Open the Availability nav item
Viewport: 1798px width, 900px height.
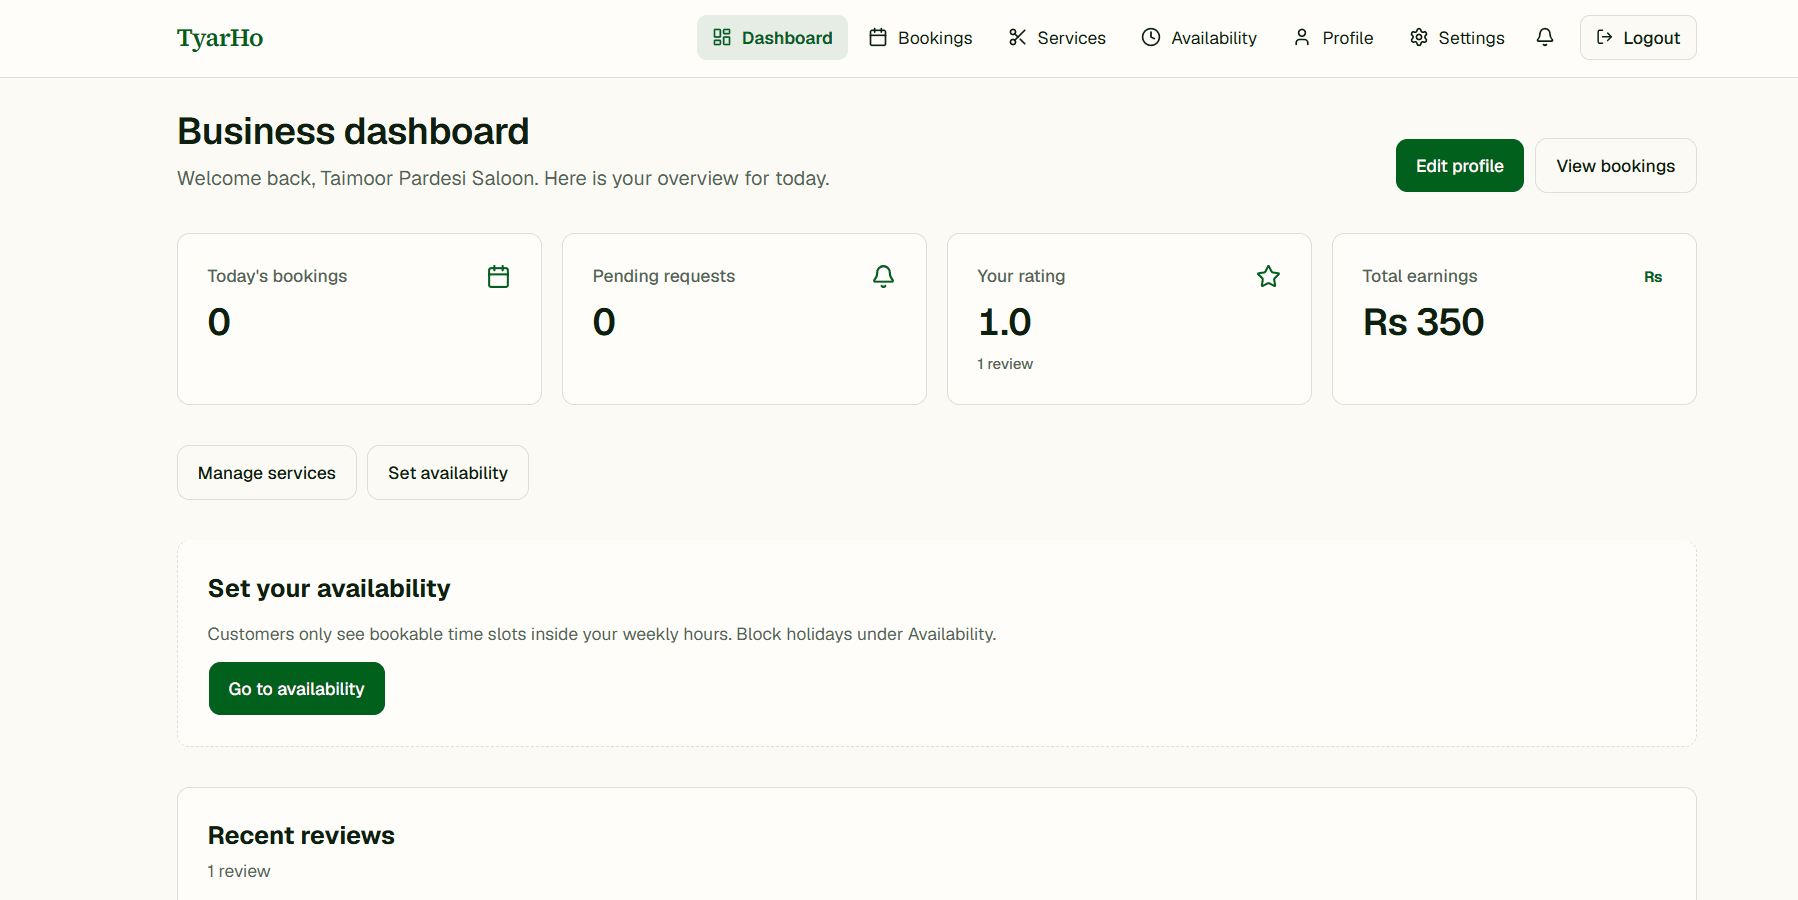[x=1199, y=37]
